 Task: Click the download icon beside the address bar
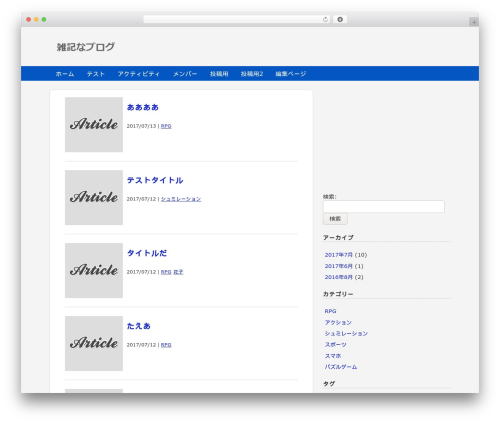[340, 19]
